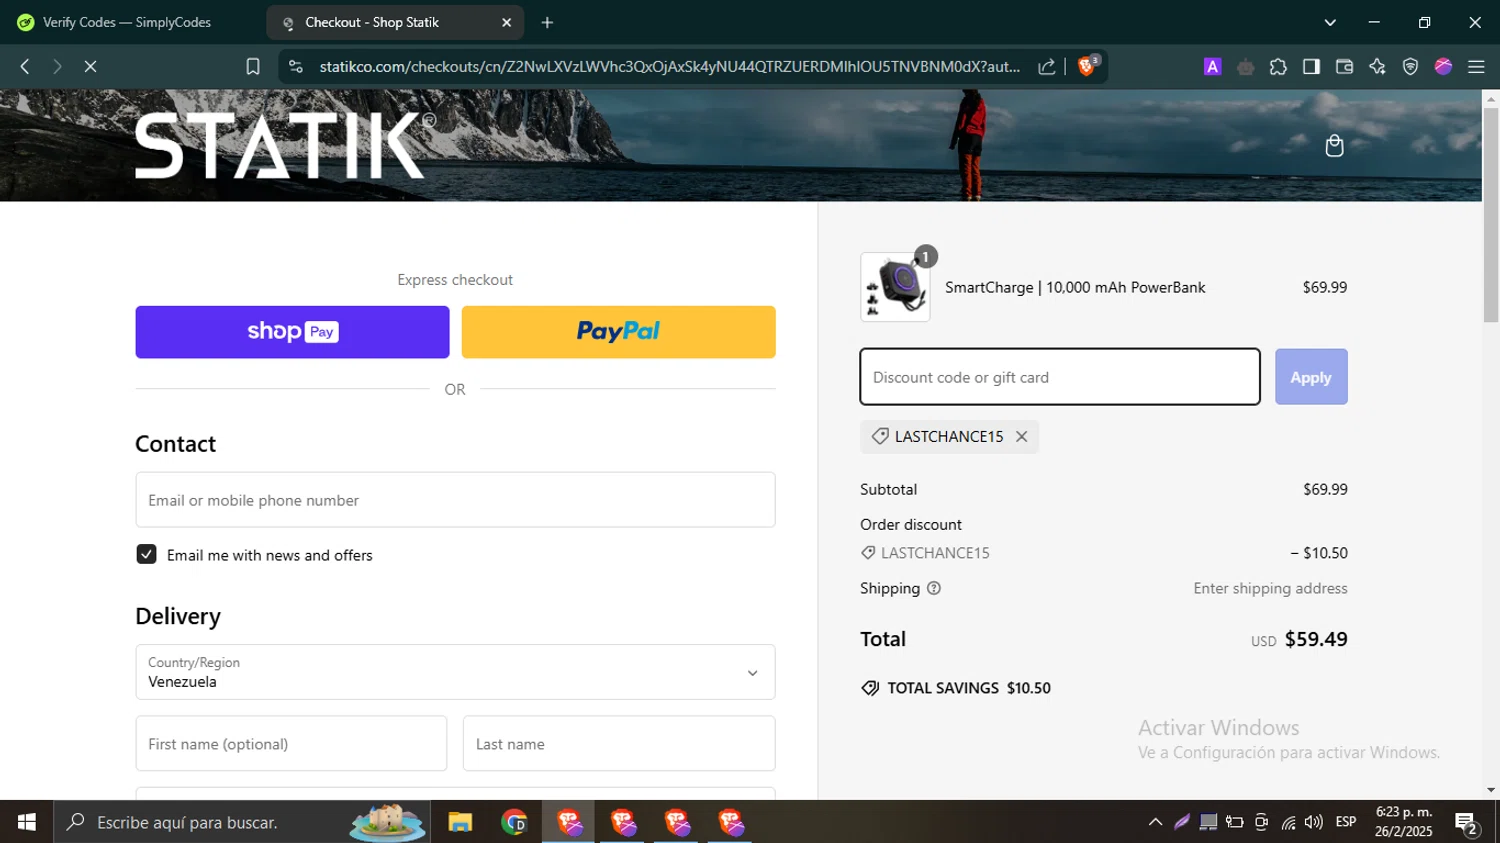Viewport: 1500px width, 843px height.
Task: Apply the discount code
Action: pyautogui.click(x=1311, y=377)
